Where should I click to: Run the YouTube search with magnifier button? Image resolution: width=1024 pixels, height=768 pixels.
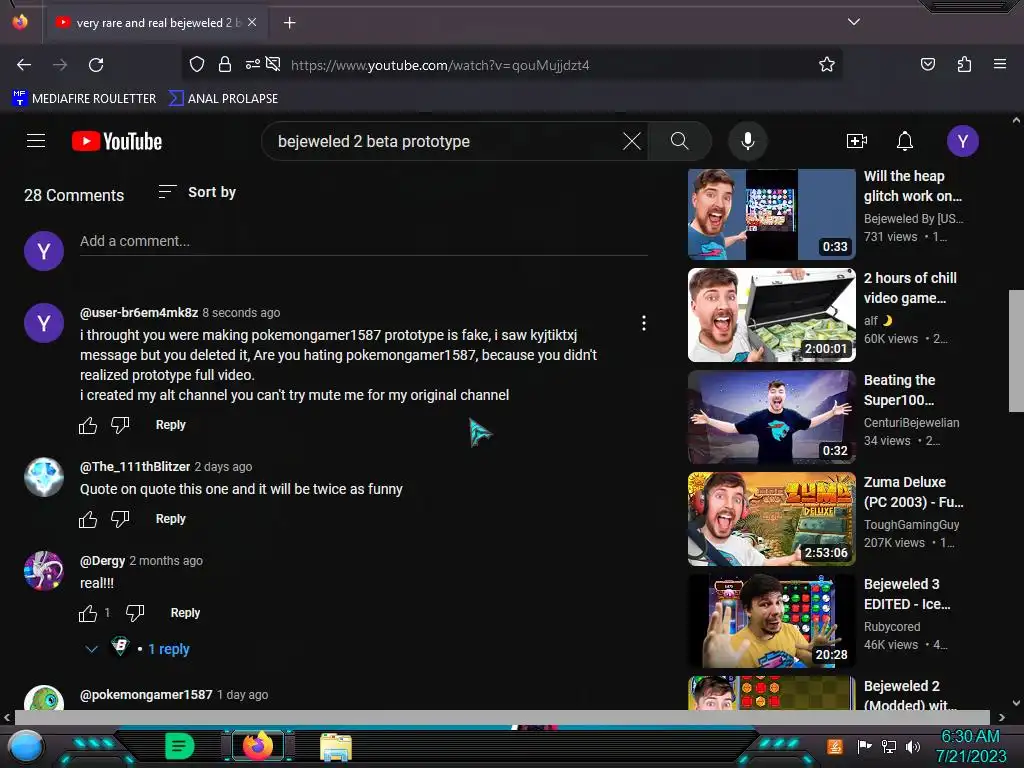click(x=679, y=141)
